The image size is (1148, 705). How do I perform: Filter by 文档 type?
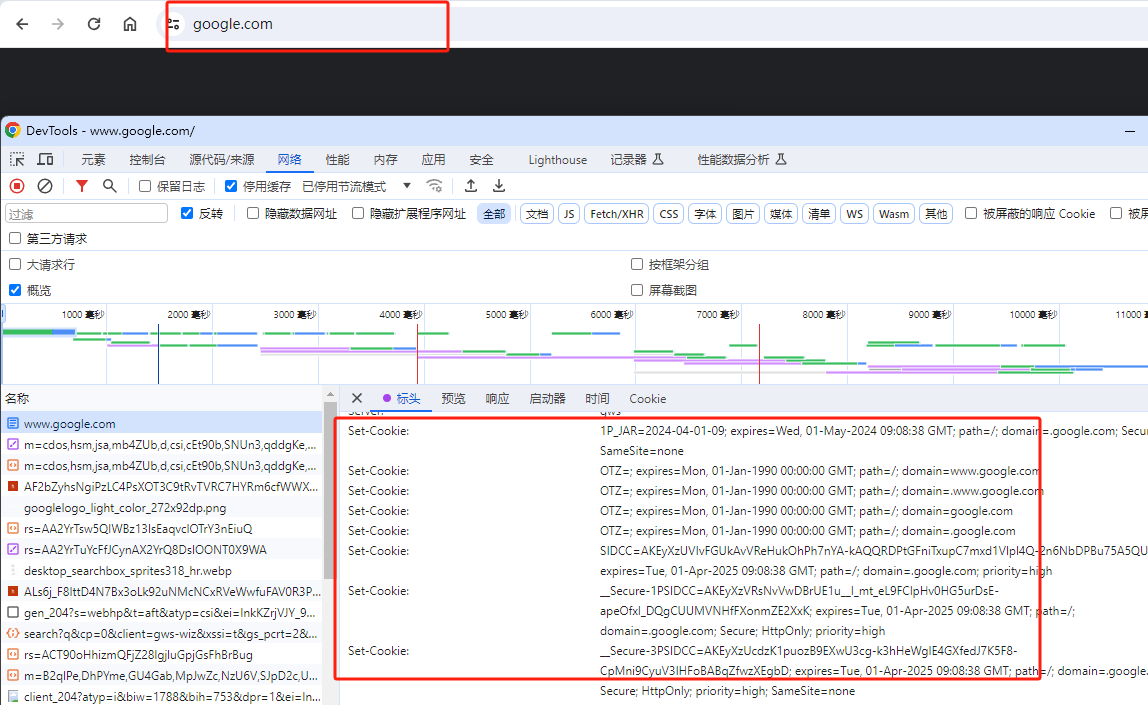(x=537, y=214)
